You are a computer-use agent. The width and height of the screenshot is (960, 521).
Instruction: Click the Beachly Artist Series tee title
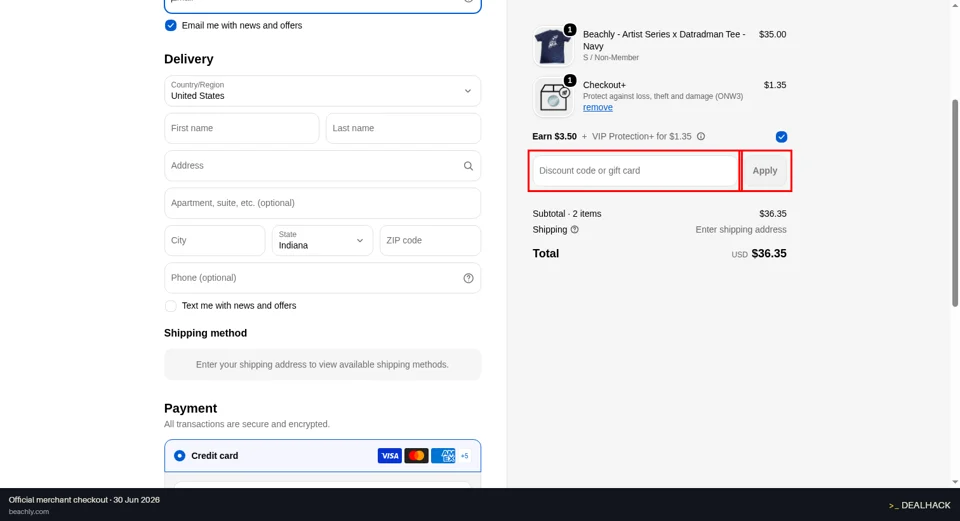point(664,40)
